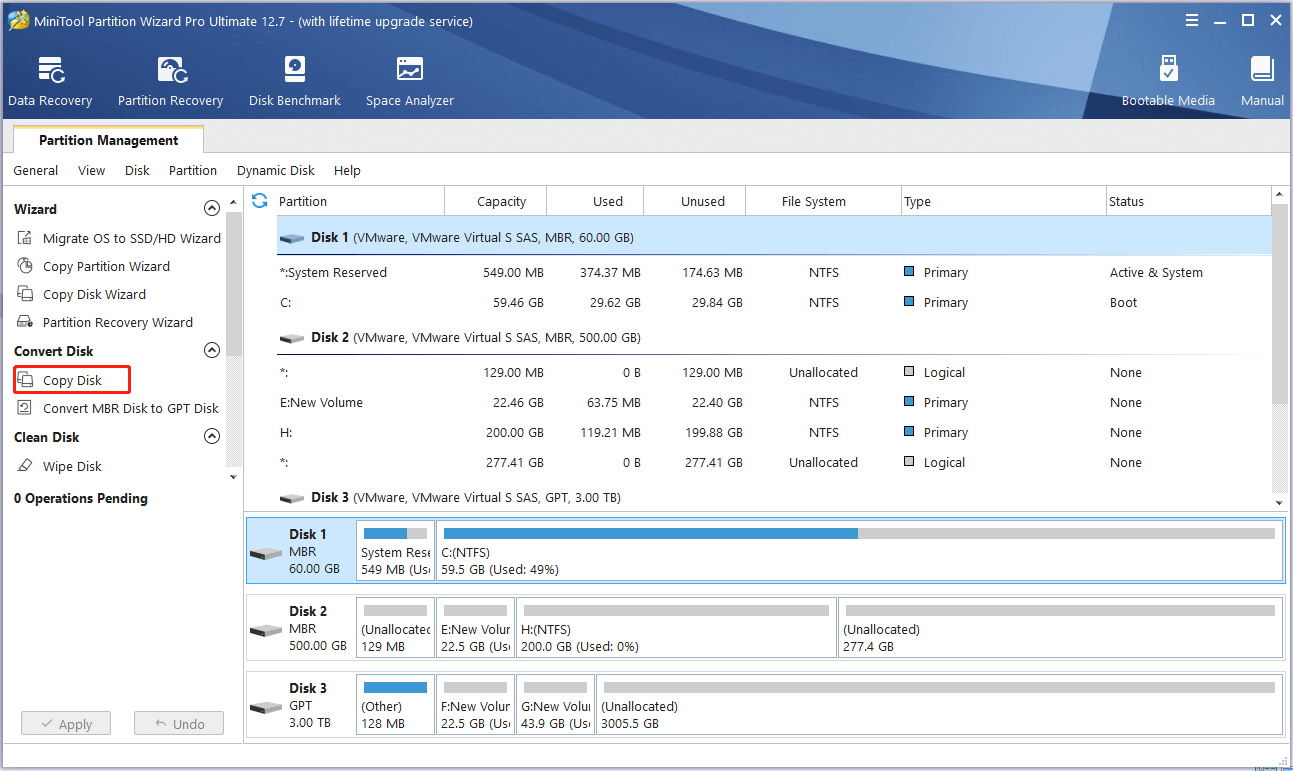Screen dimensions: 1293x771
Task: Open the Help menu
Action: pyautogui.click(x=347, y=171)
